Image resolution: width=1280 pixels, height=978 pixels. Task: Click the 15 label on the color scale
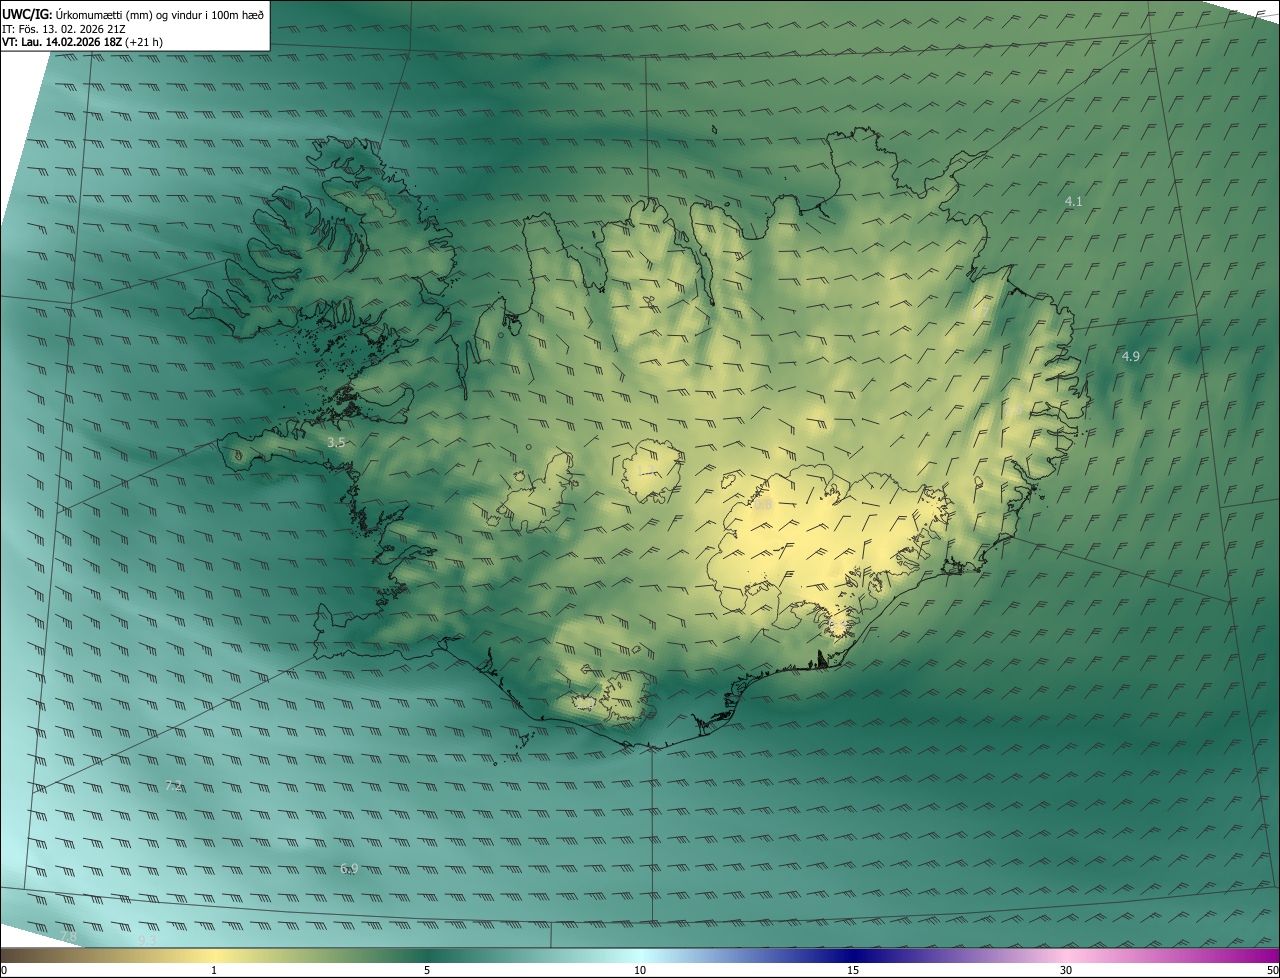coord(853,971)
